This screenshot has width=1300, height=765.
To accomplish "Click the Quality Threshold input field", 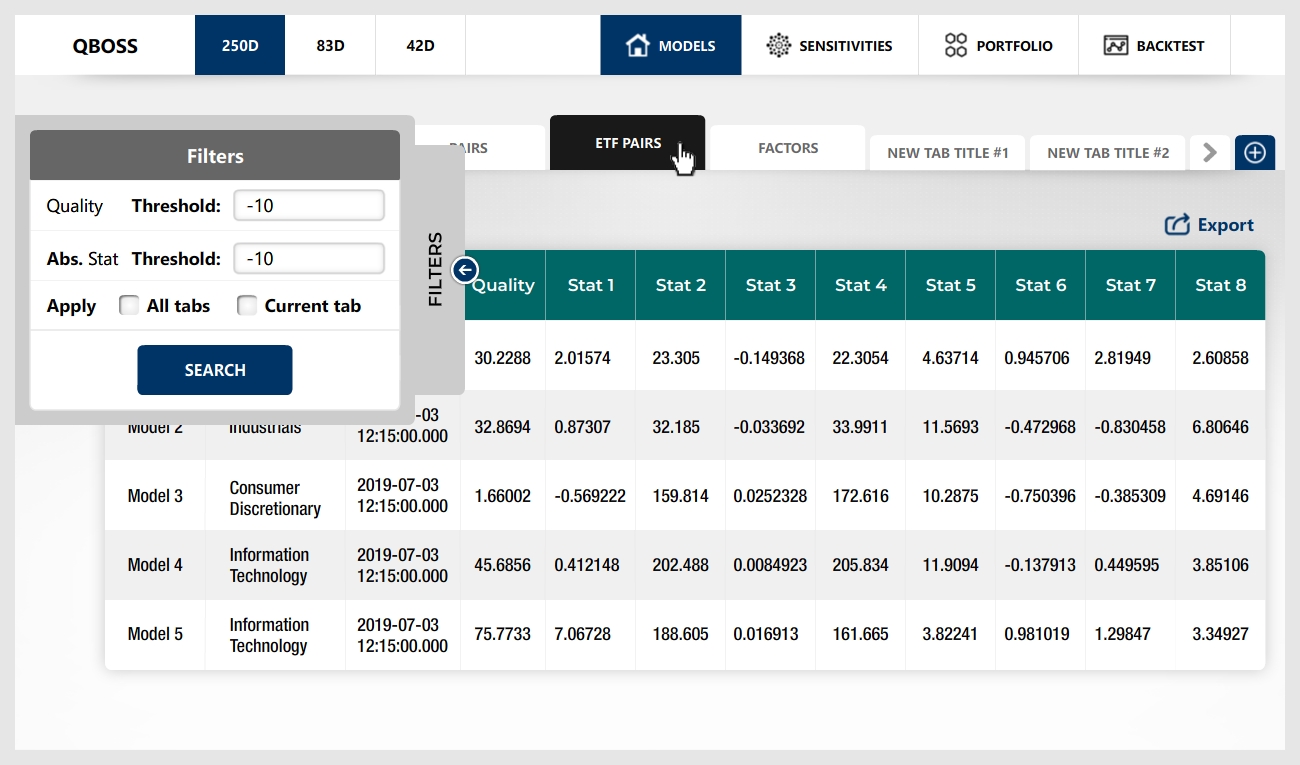I will click(x=309, y=206).
